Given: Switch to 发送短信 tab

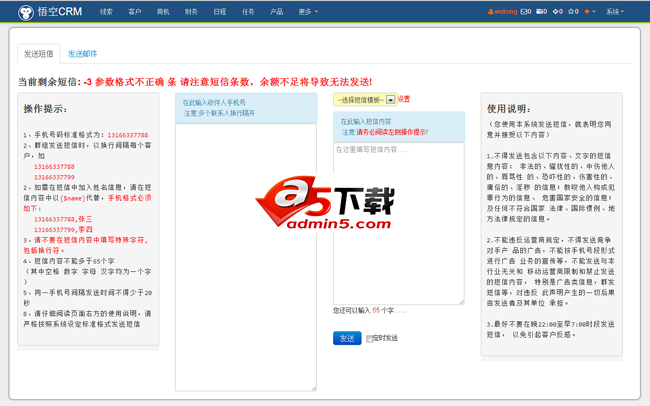Looking at the screenshot, I should pyautogui.click(x=39, y=54).
